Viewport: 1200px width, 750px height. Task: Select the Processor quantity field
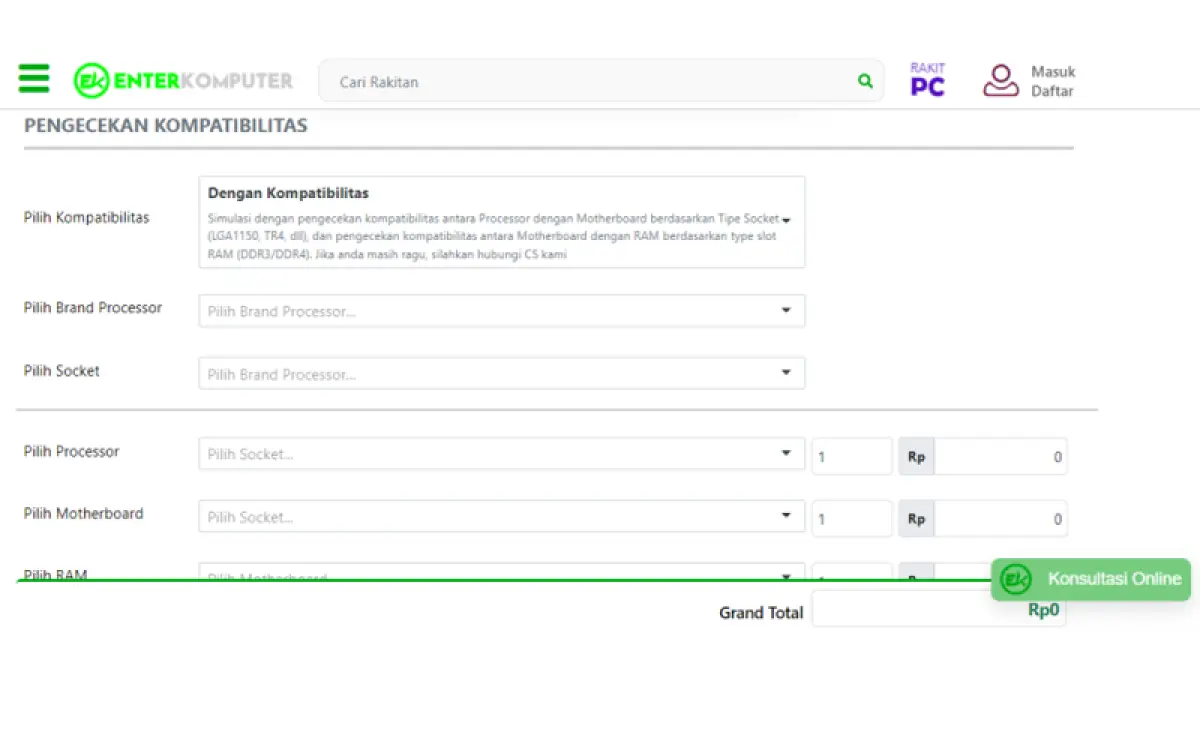(x=851, y=456)
